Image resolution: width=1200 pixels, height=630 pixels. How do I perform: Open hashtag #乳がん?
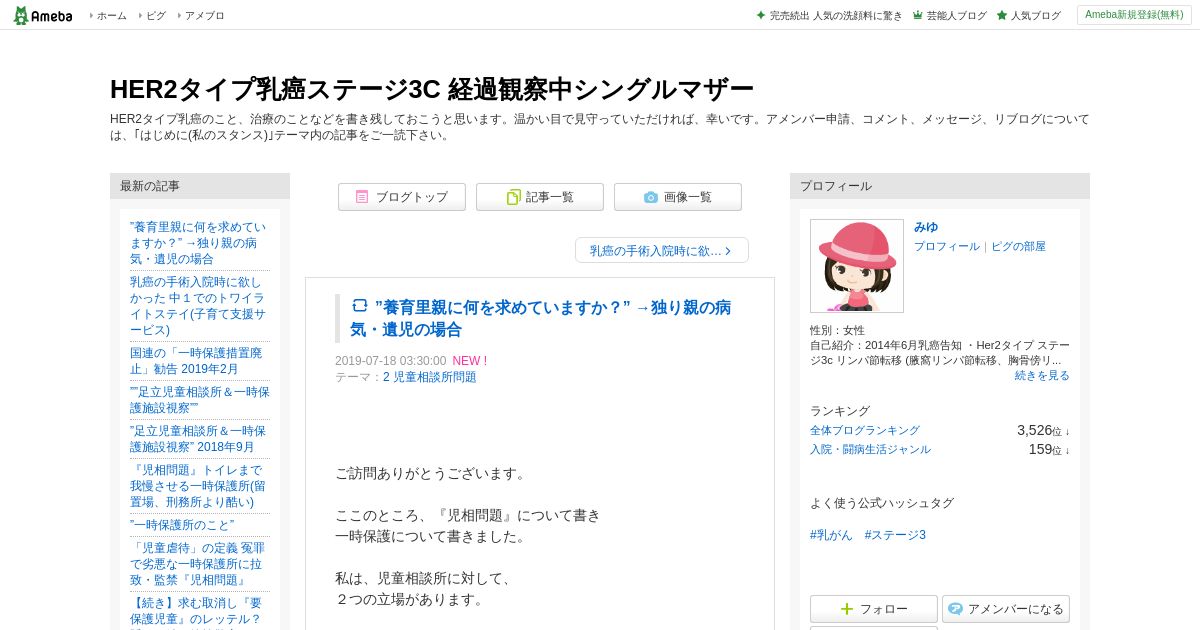point(831,535)
